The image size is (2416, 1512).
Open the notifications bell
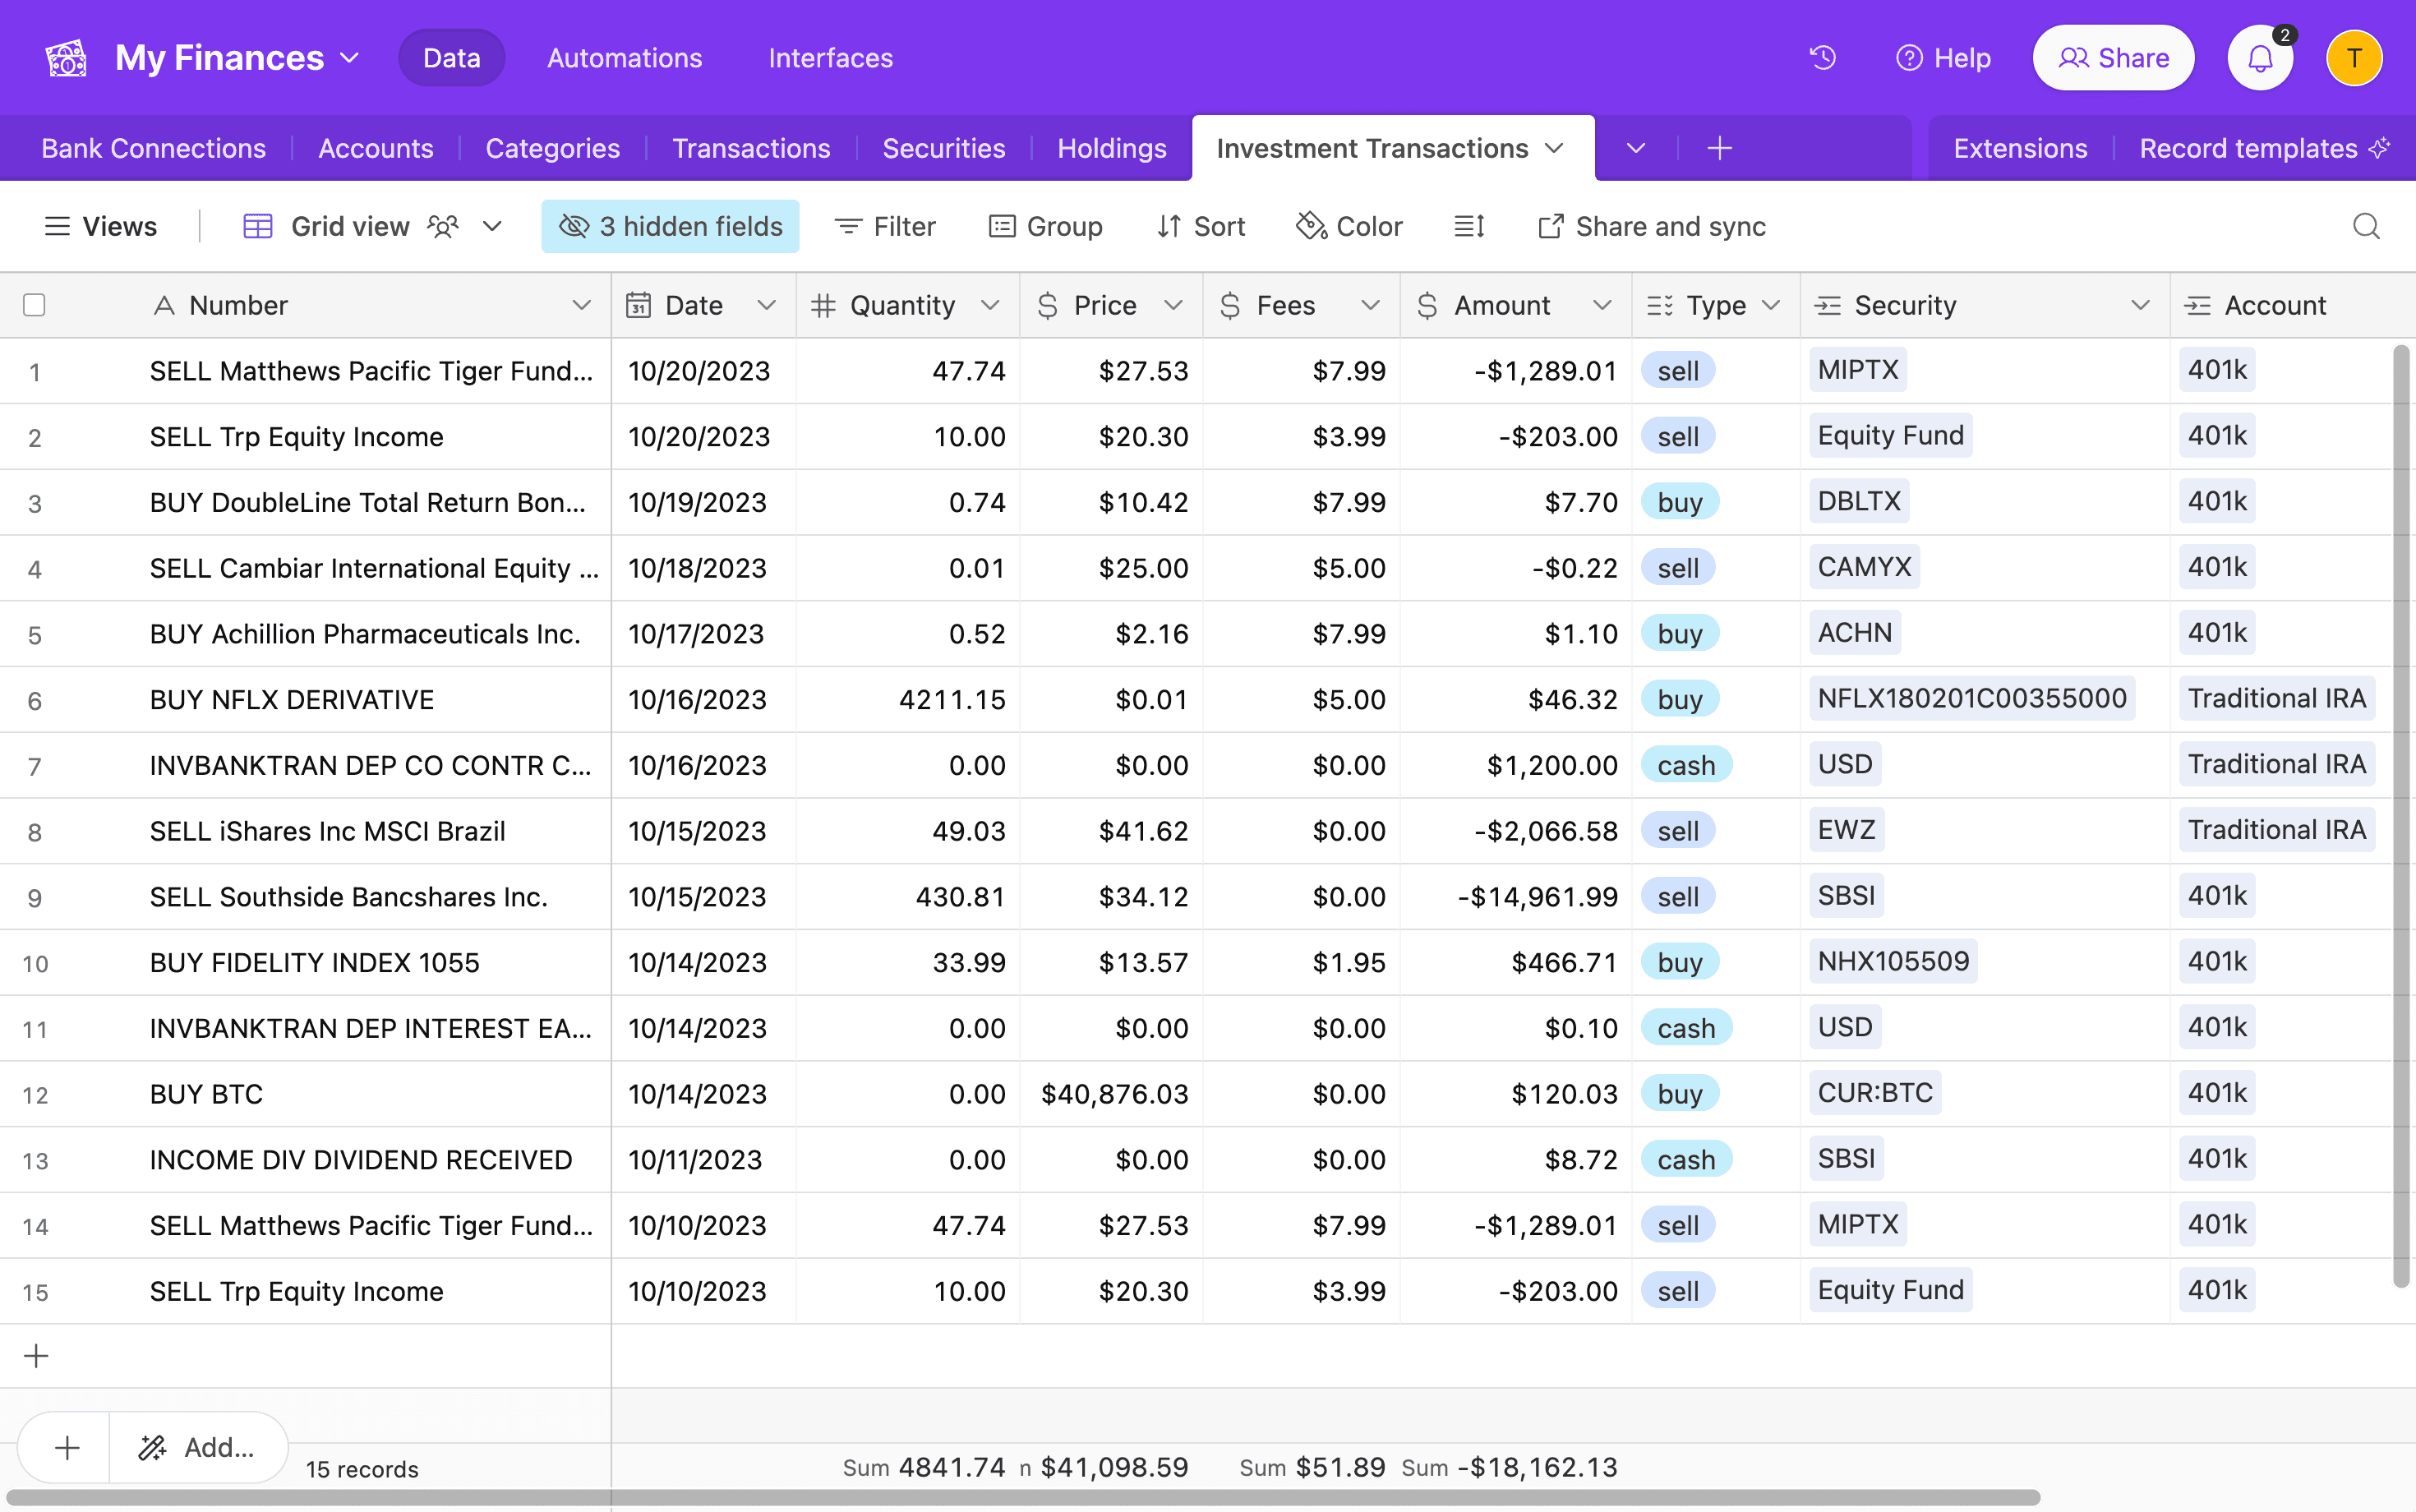coord(2260,57)
